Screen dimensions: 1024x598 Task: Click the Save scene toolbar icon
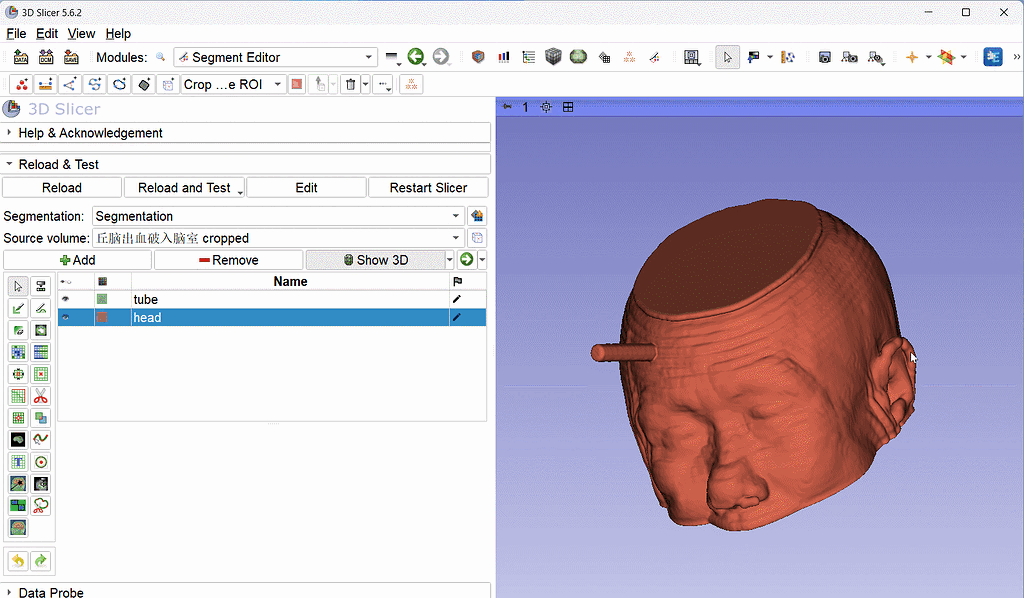coord(71,57)
